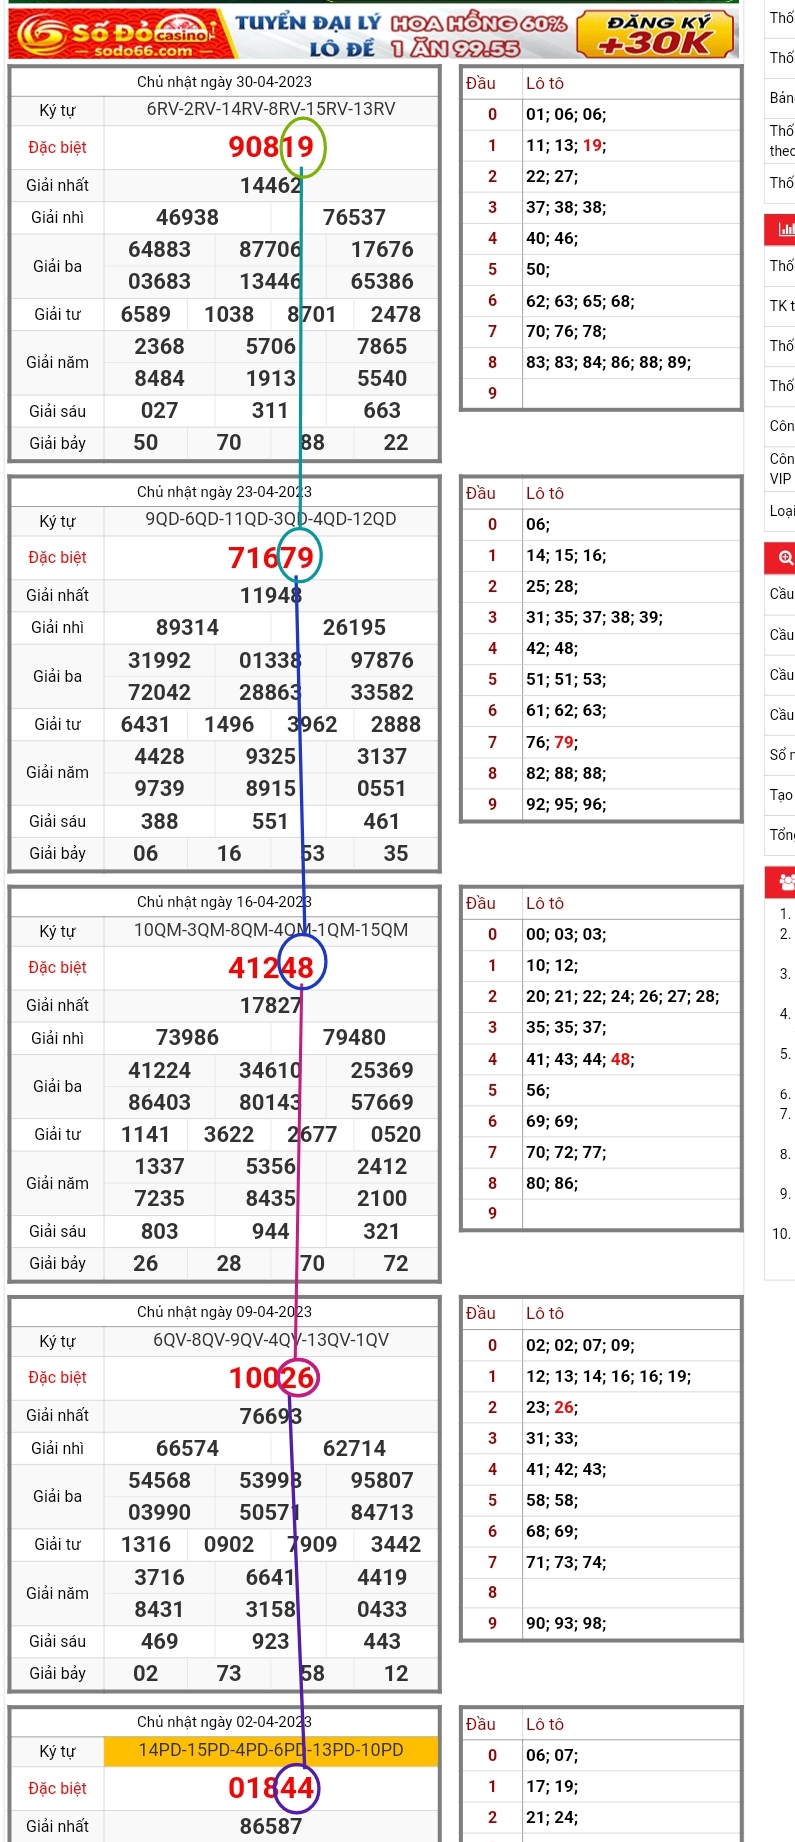This screenshot has width=795, height=1842.
Task: Click special prize number 71679
Action: click(271, 557)
